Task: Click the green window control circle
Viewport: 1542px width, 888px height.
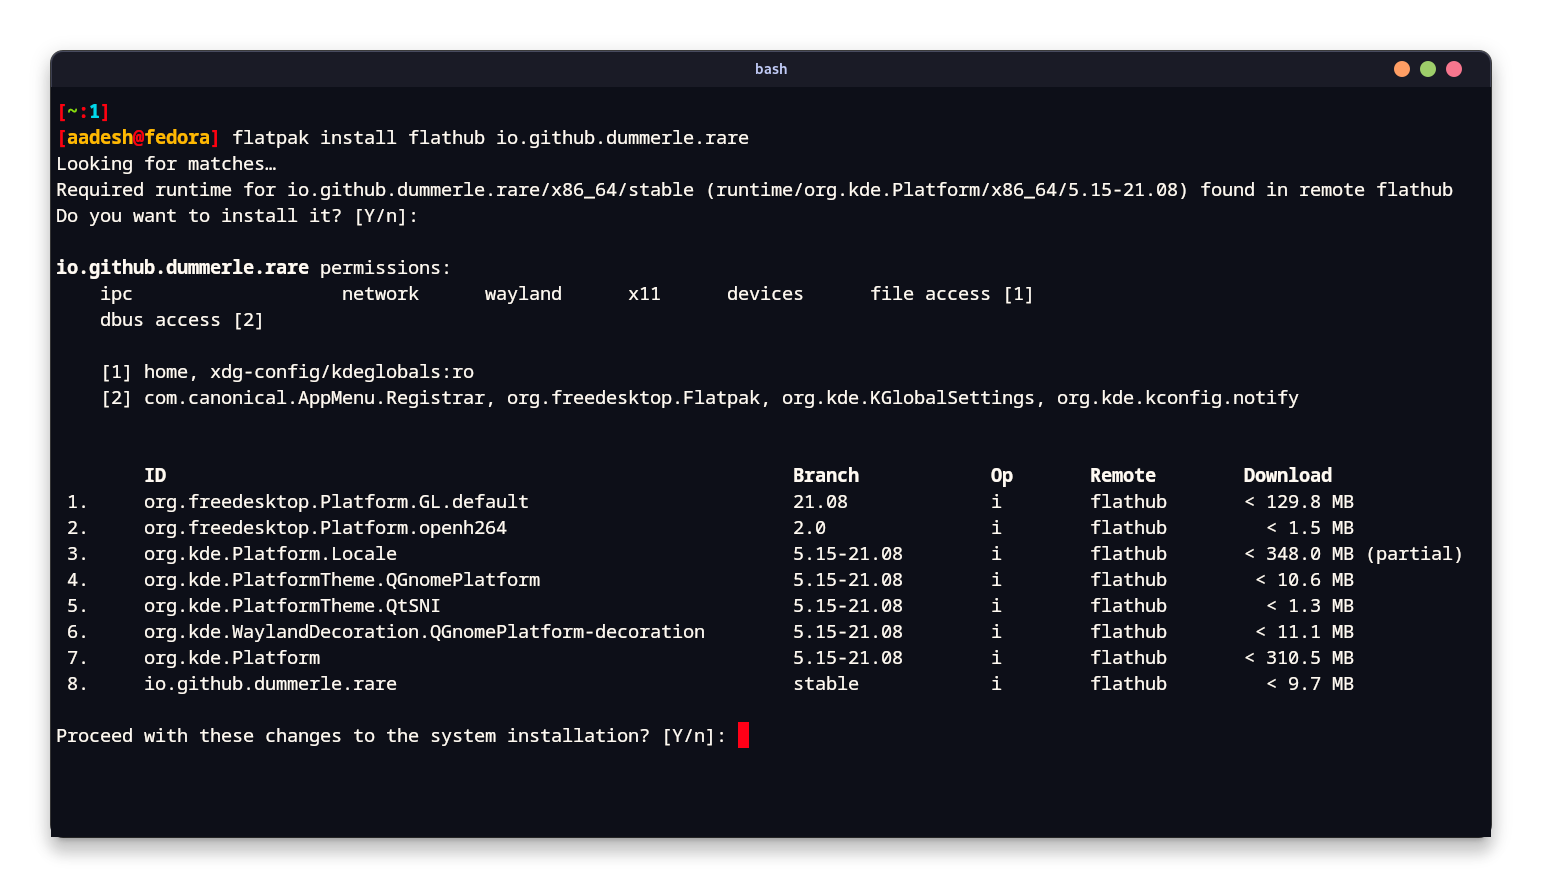Action: [x=1427, y=69]
